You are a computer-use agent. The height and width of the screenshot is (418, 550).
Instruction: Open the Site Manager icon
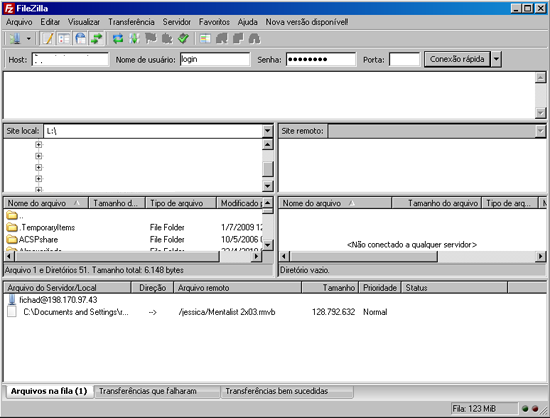click(x=15, y=39)
